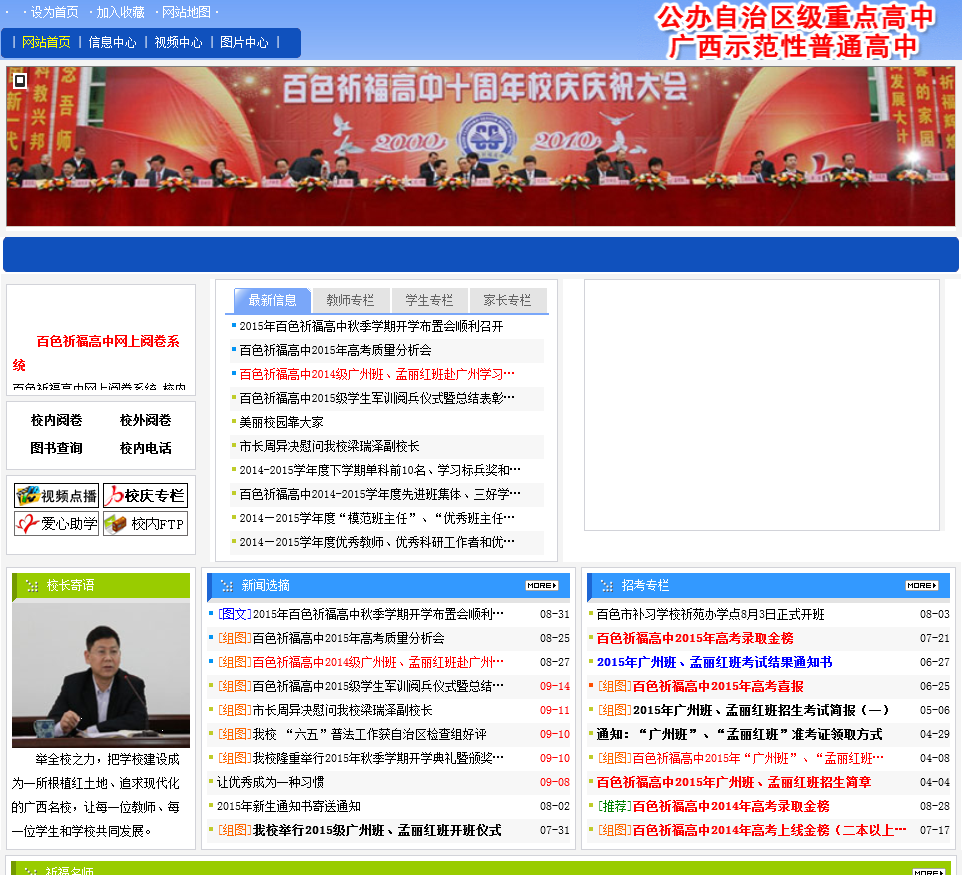Open 2014-2015学年度下学期单科前10名 article
The height and width of the screenshot is (875, 962).
[x=380, y=470]
